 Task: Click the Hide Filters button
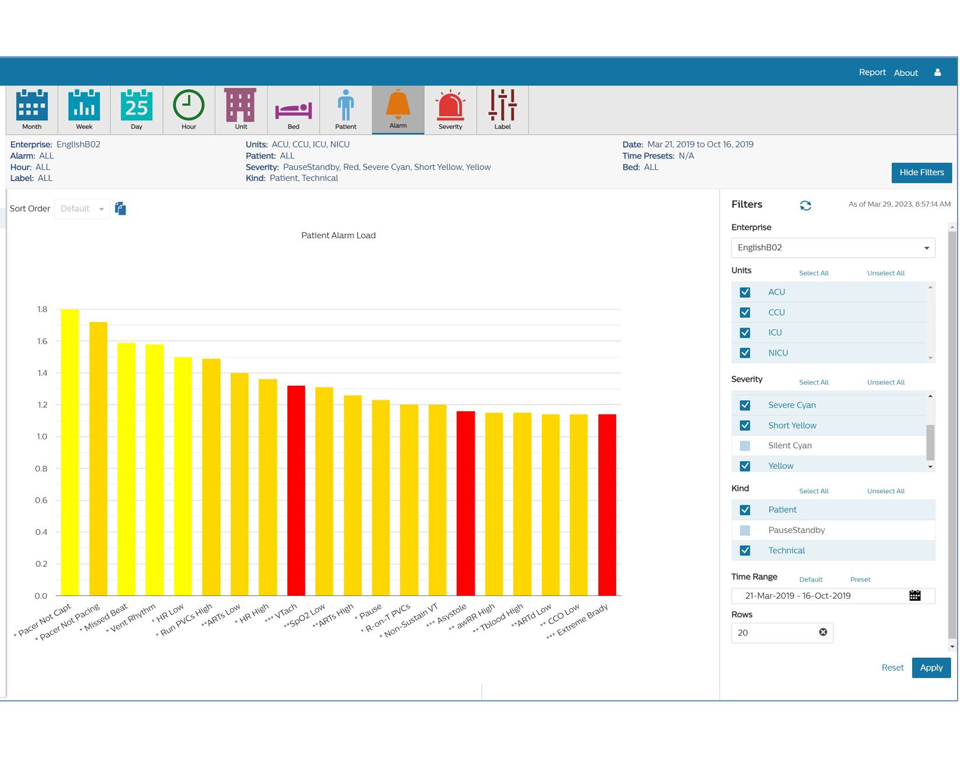click(921, 173)
